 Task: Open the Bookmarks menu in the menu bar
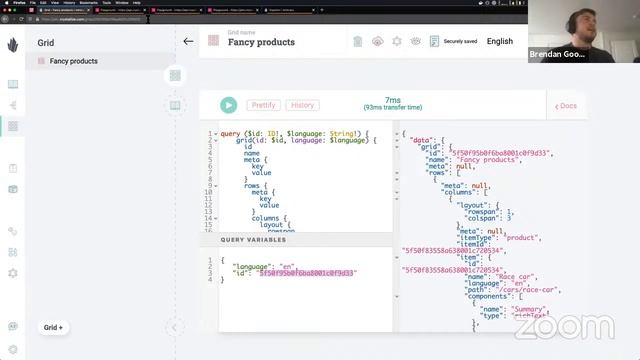[89, 2]
